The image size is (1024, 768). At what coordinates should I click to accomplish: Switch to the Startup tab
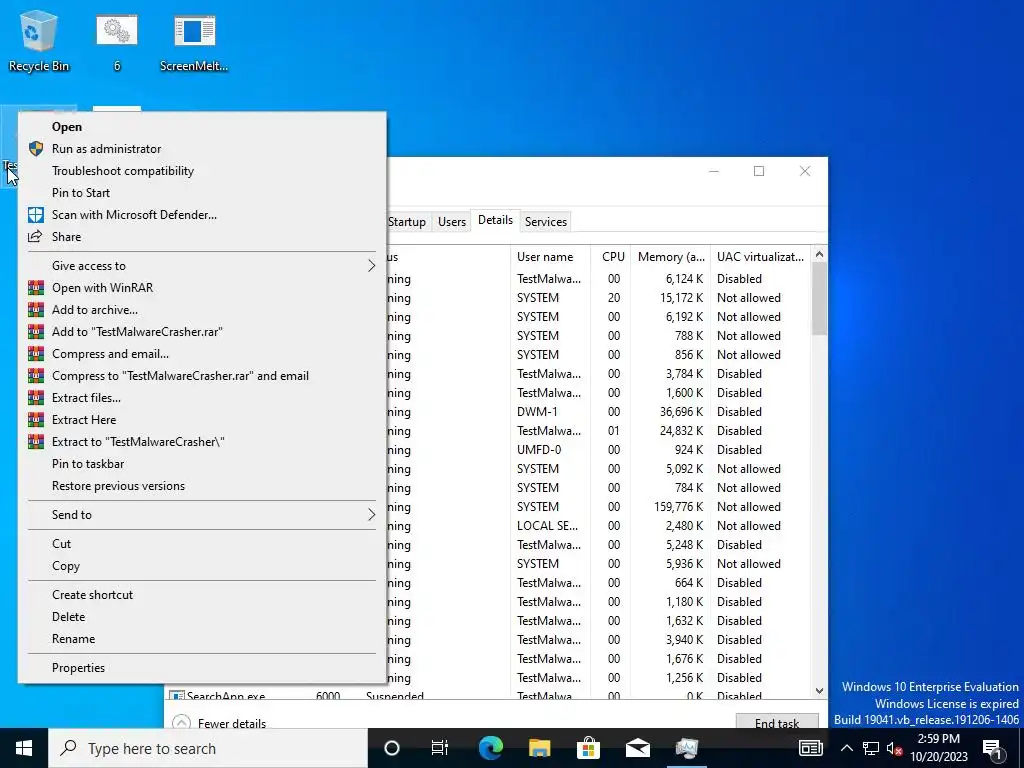tap(407, 222)
